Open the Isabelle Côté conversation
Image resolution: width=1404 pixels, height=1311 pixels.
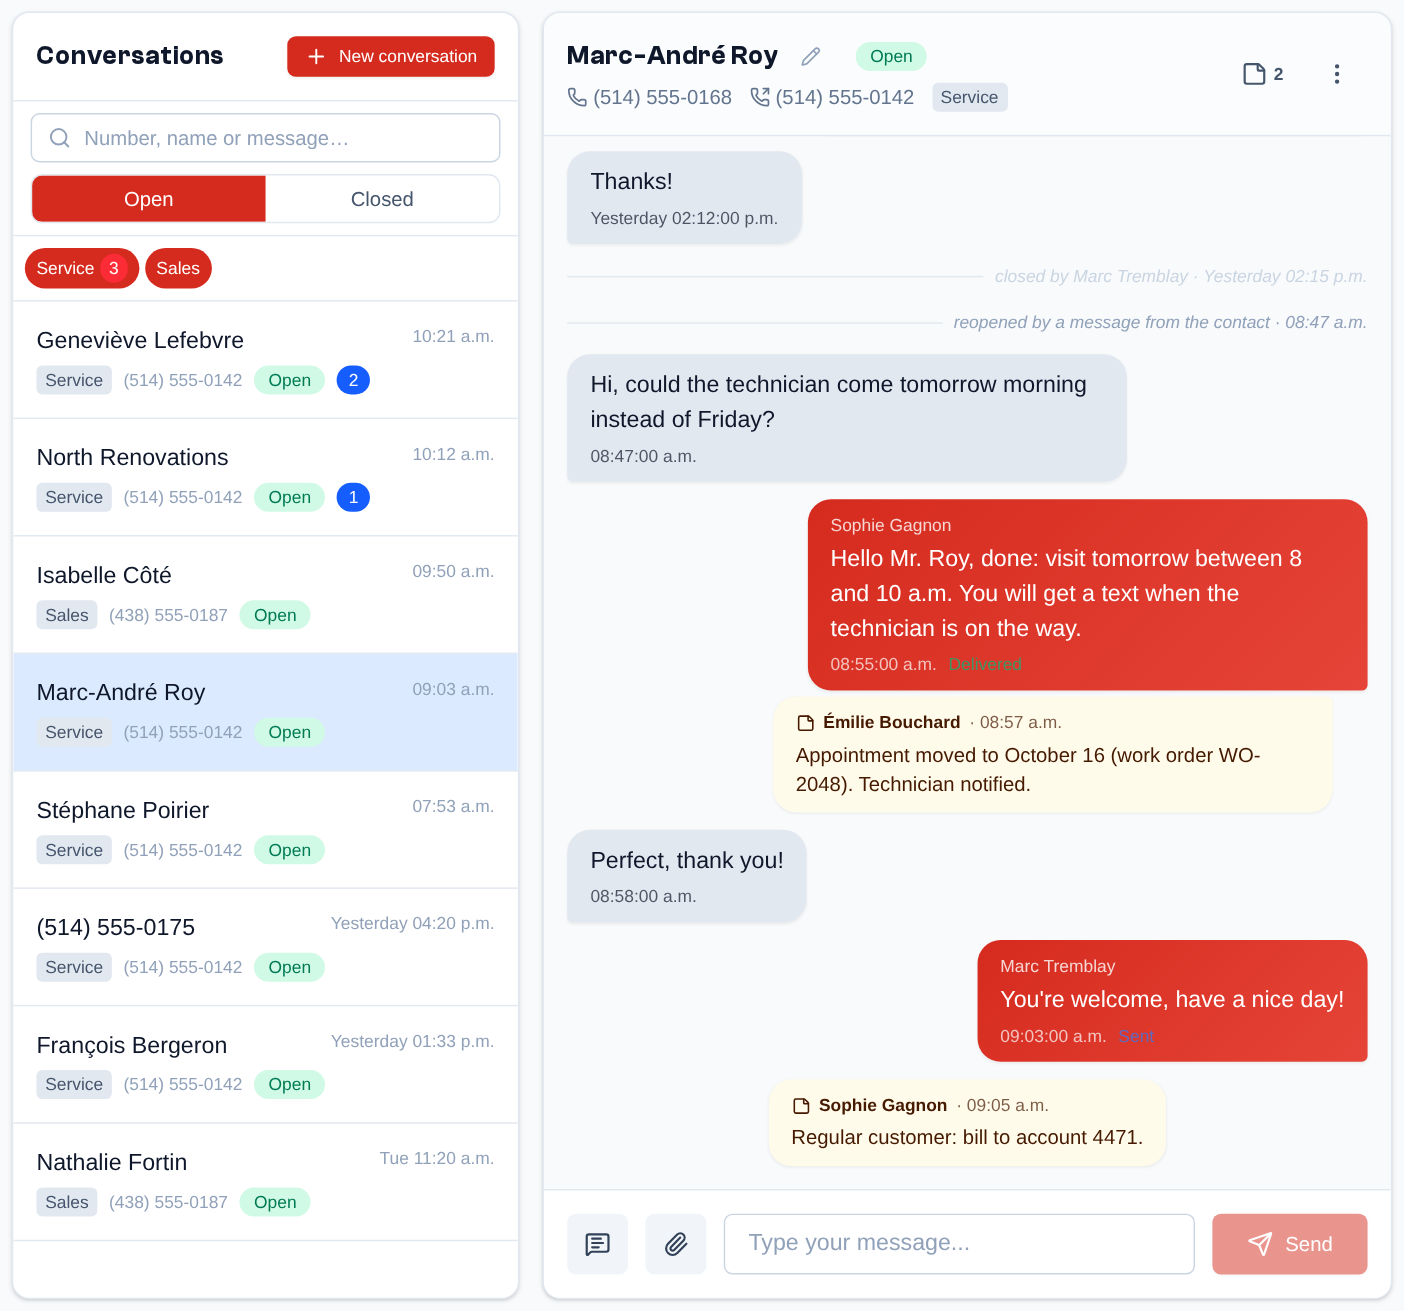click(266, 595)
